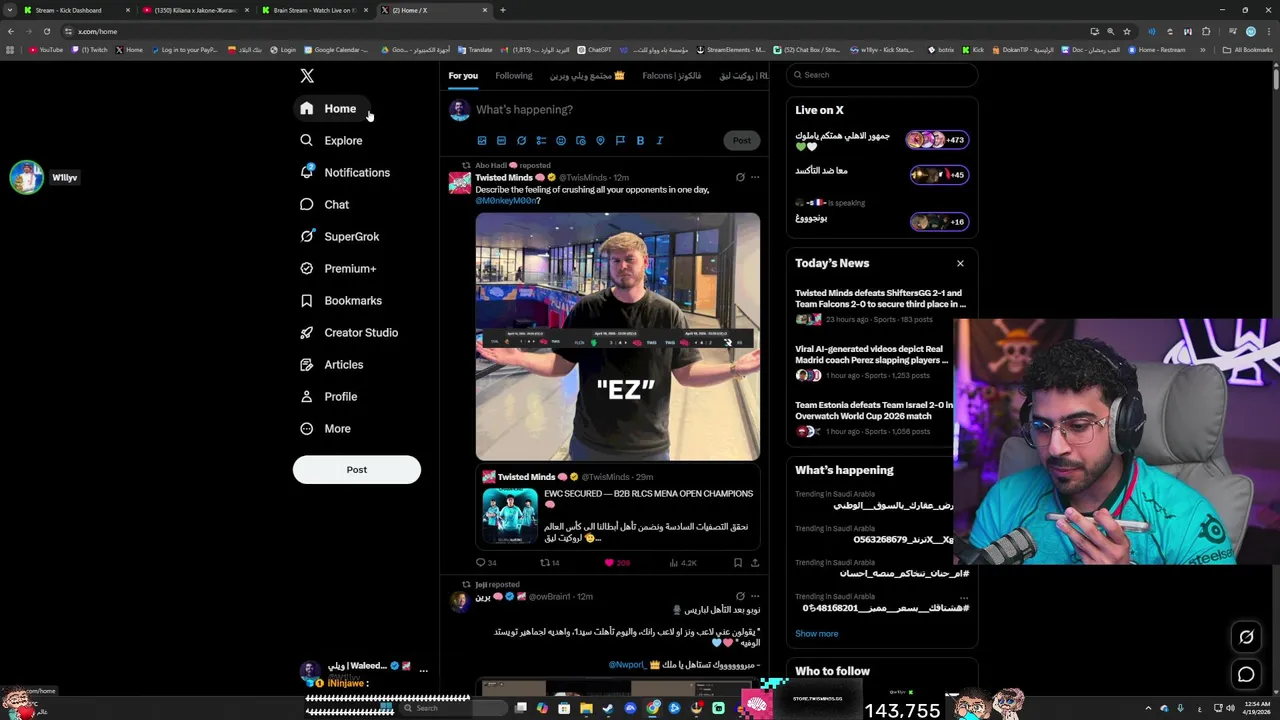
Task: Open Bookmarks in the sidebar
Action: (x=341, y=300)
